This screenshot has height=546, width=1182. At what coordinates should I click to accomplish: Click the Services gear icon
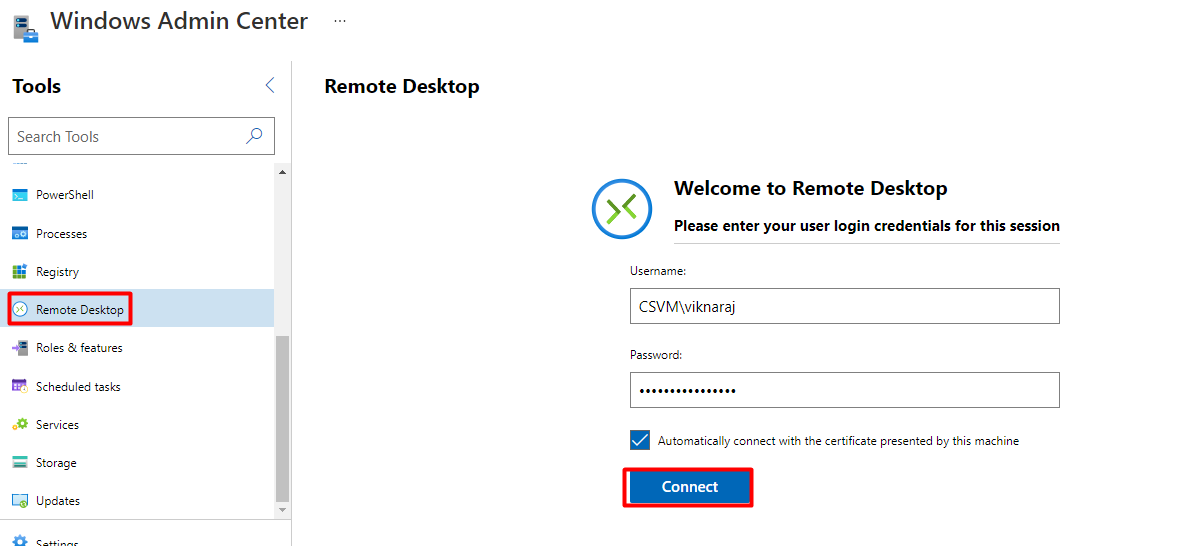[x=20, y=425]
